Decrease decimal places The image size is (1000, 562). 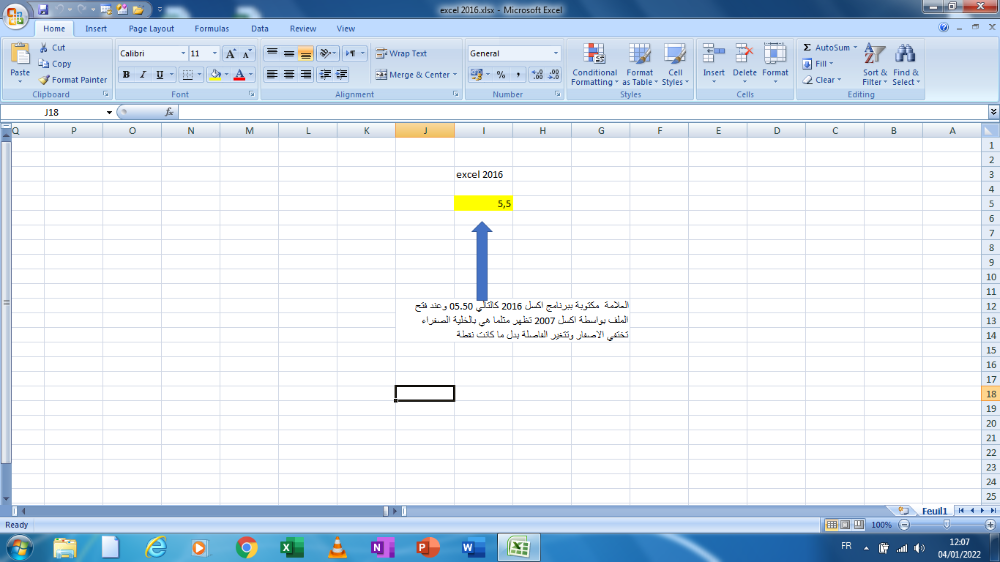point(554,75)
